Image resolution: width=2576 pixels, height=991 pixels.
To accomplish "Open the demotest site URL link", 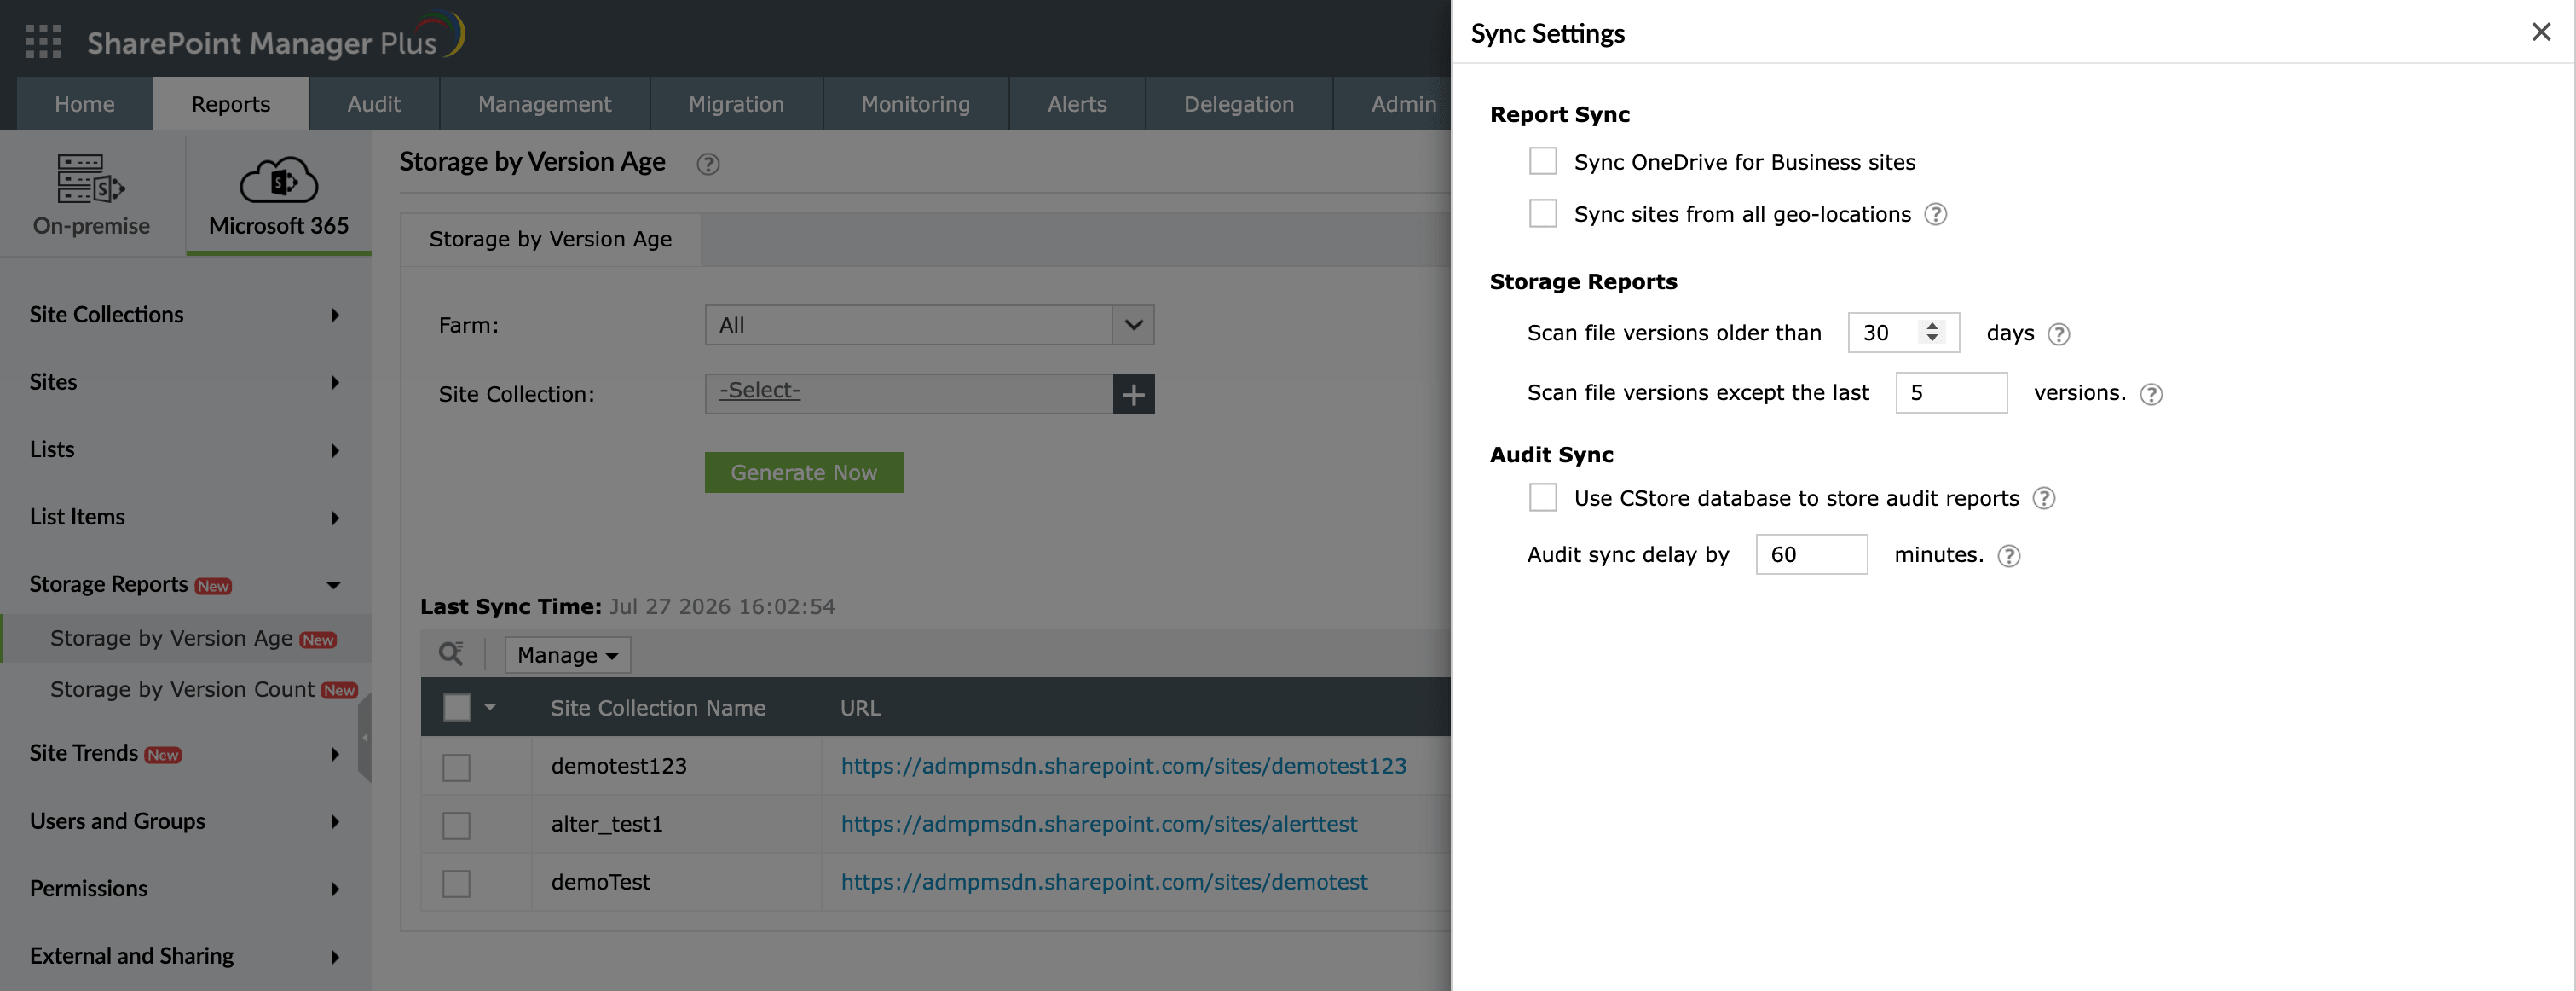I will pyautogui.click(x=1104, y=882).
